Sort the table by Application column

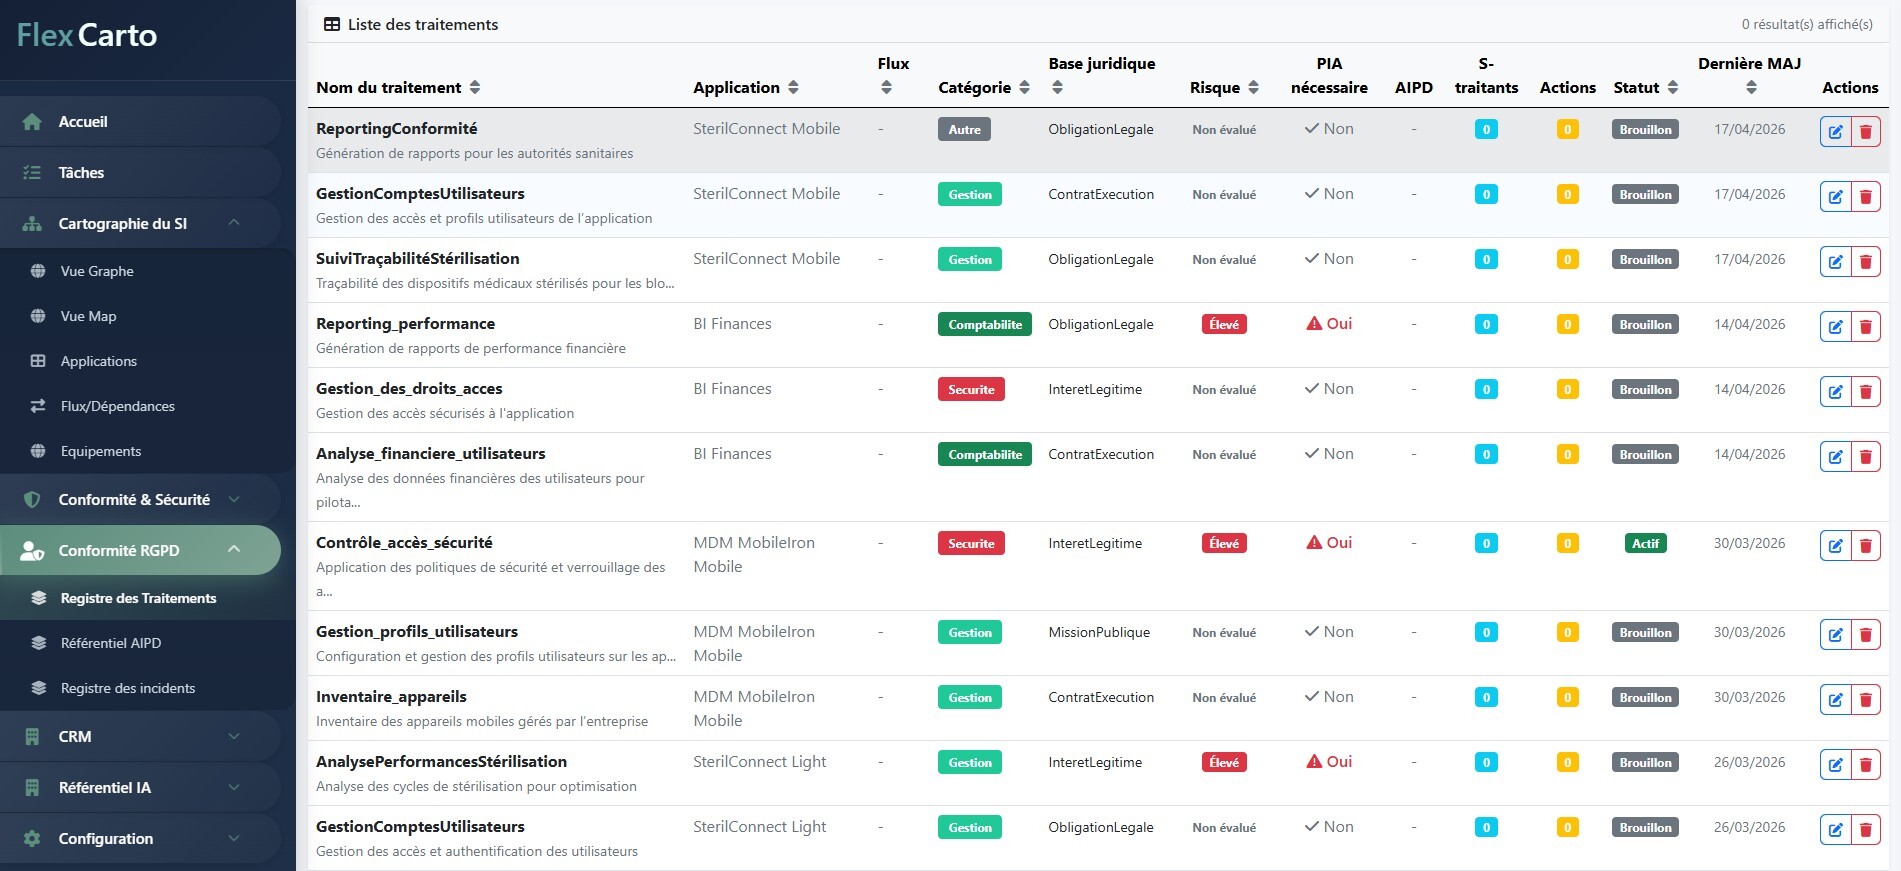coord(793,88)
